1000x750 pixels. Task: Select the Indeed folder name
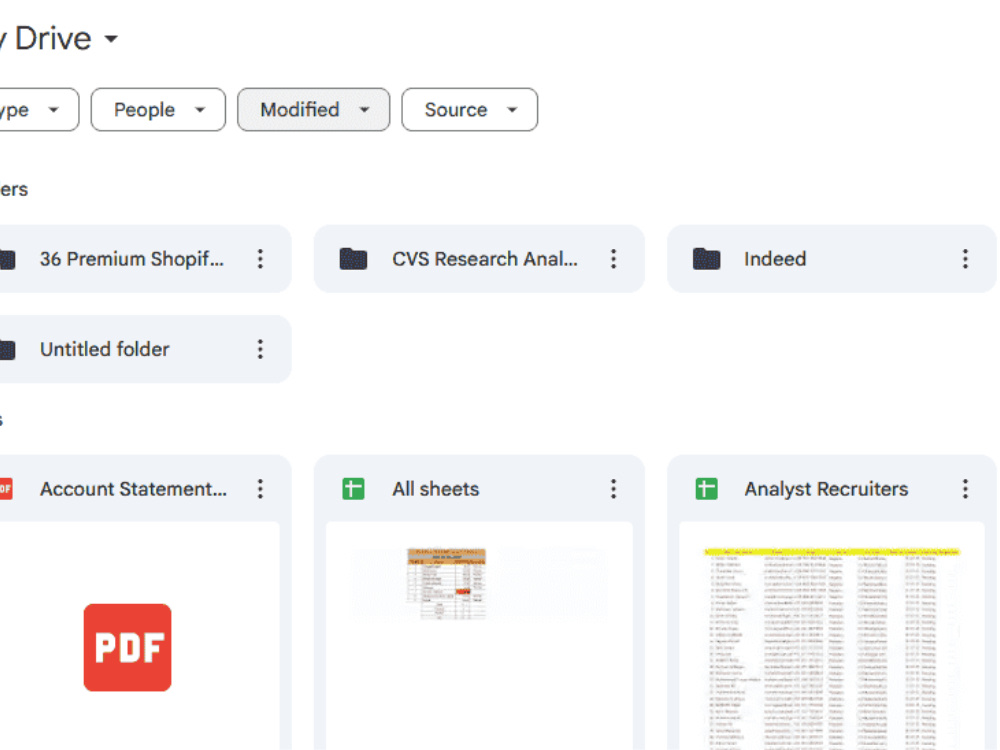(x=775, y=259)
